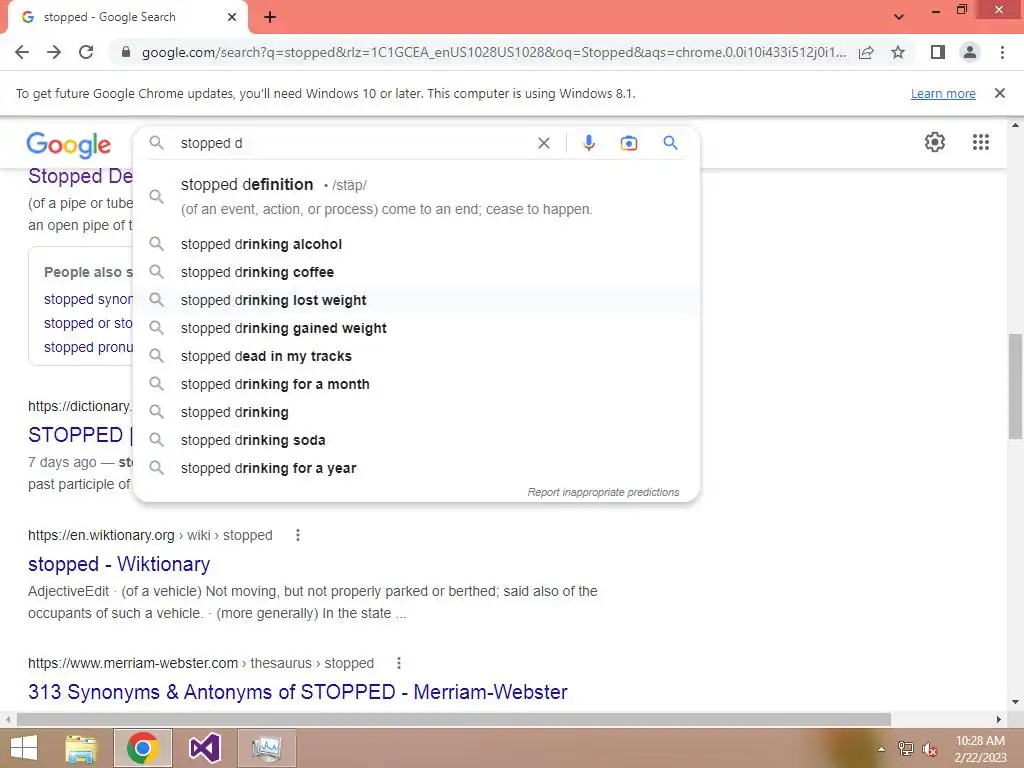Toggle Chrome side panel icon
Image resolution: width=1024 pixels, height=768 pixels.
(x=938, y=52)
